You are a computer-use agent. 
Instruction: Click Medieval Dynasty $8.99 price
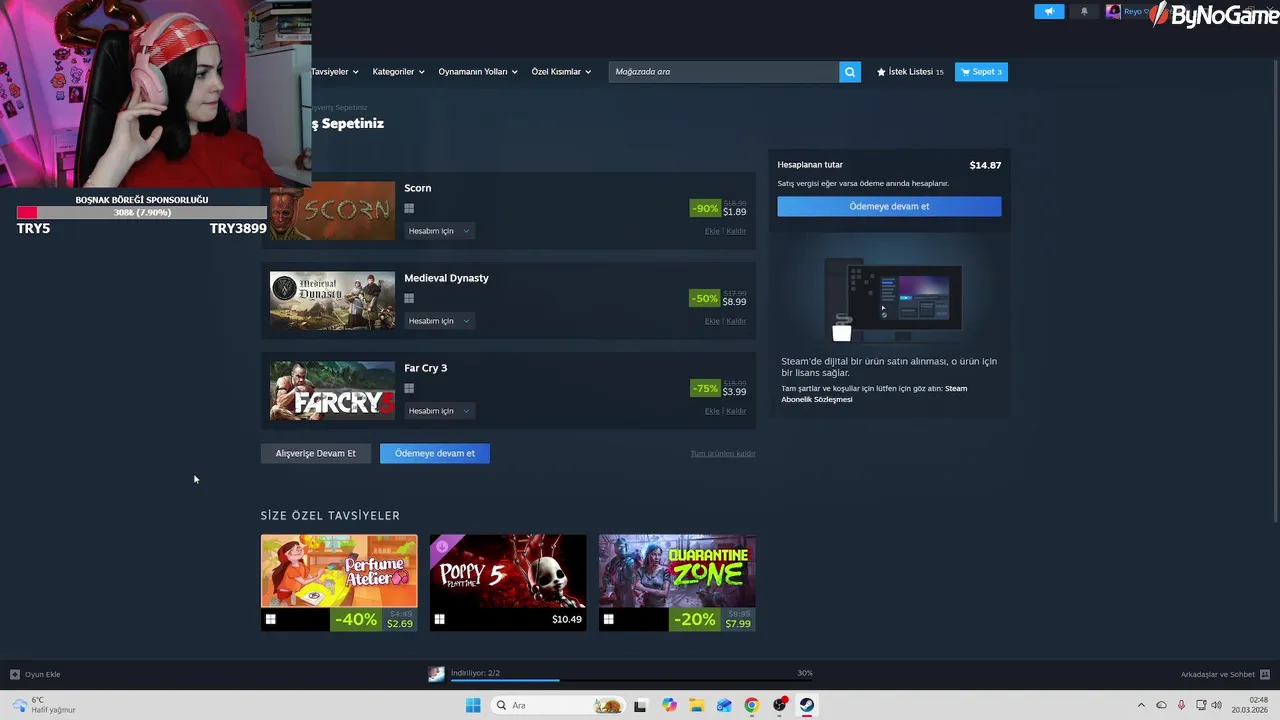click(x=734, y=302)
